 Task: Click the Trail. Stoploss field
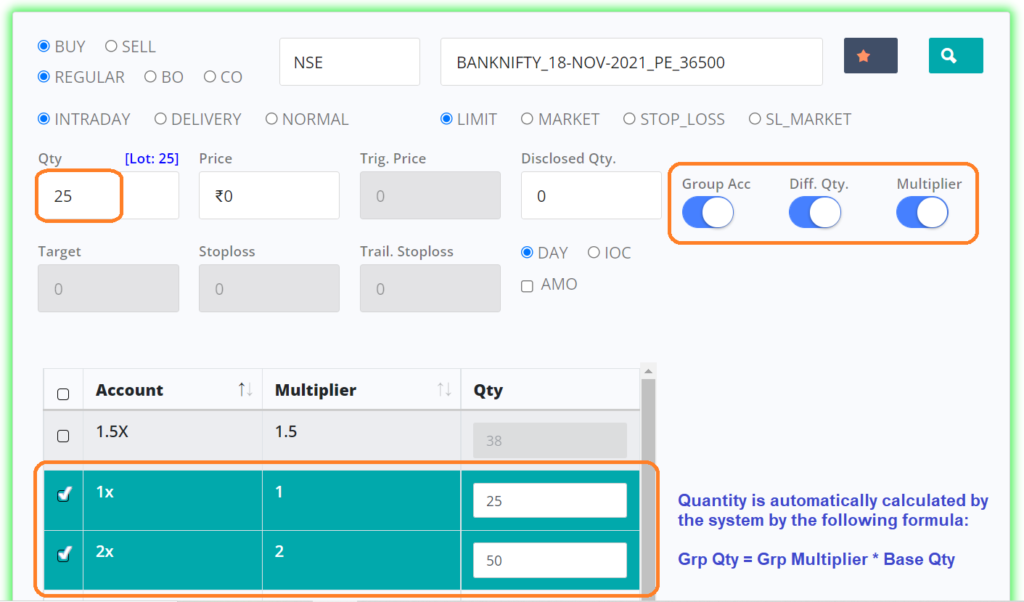[x=430, y=289]
